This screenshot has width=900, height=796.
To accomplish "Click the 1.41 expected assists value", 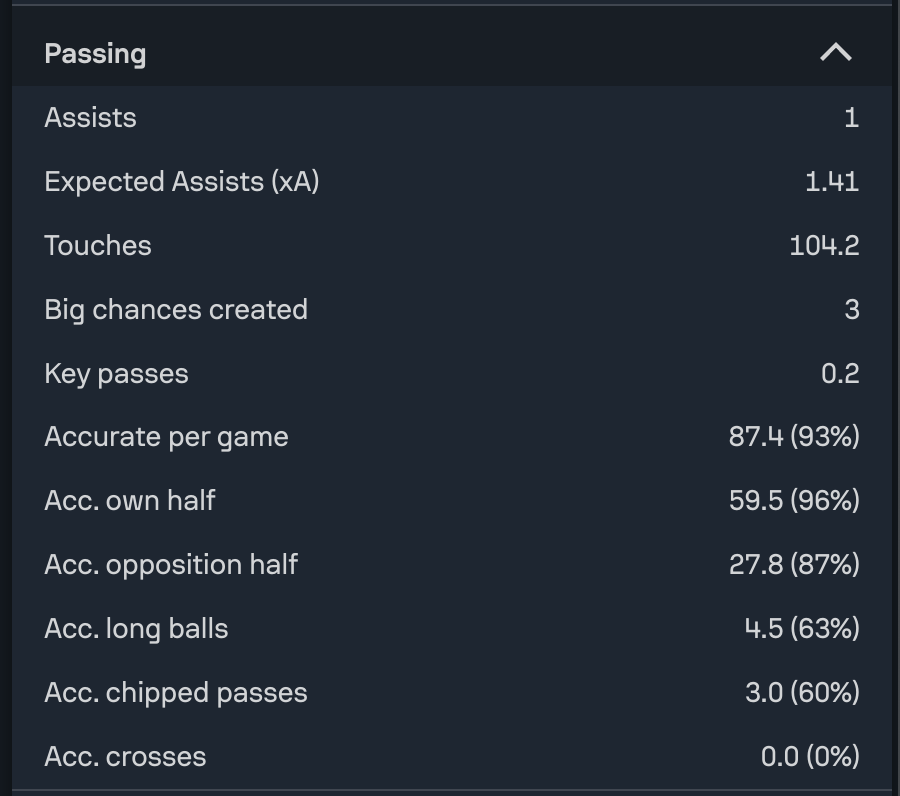I will [831, 182].
